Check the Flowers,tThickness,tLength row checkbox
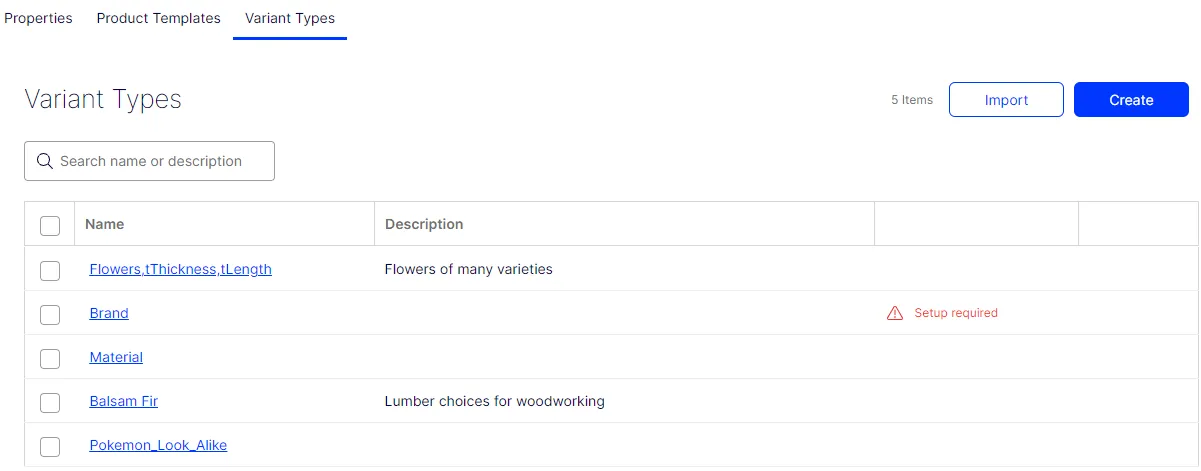This screenshot has height=471, width=1201. coord(50,270)
